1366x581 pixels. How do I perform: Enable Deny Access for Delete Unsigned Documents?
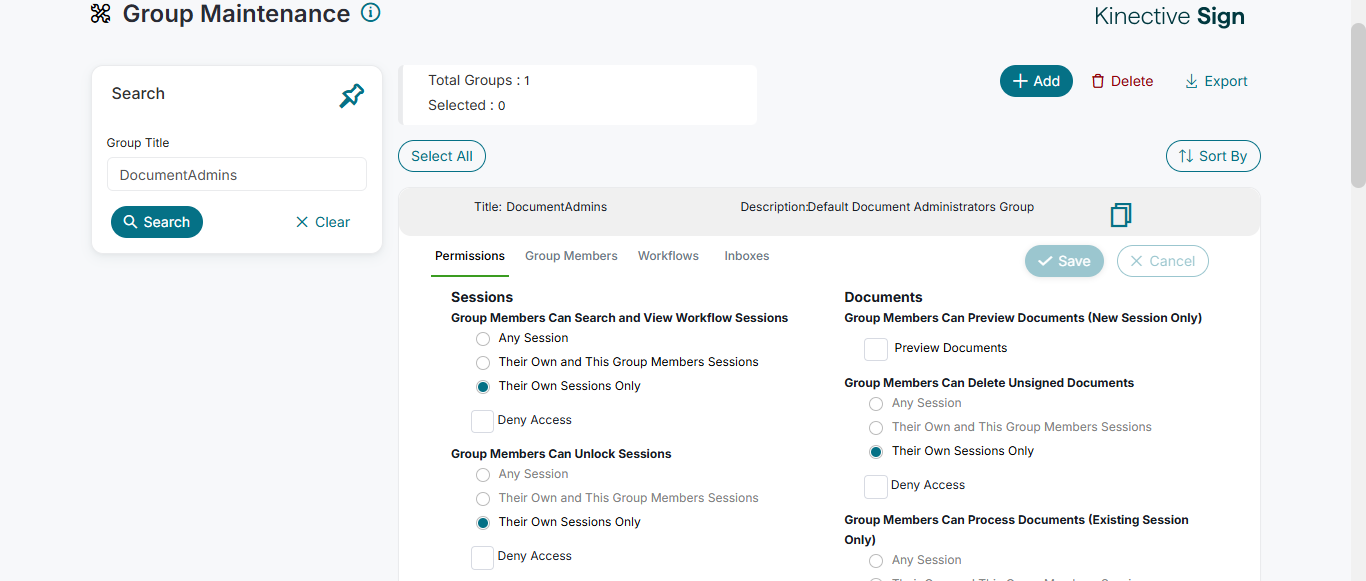876,486
